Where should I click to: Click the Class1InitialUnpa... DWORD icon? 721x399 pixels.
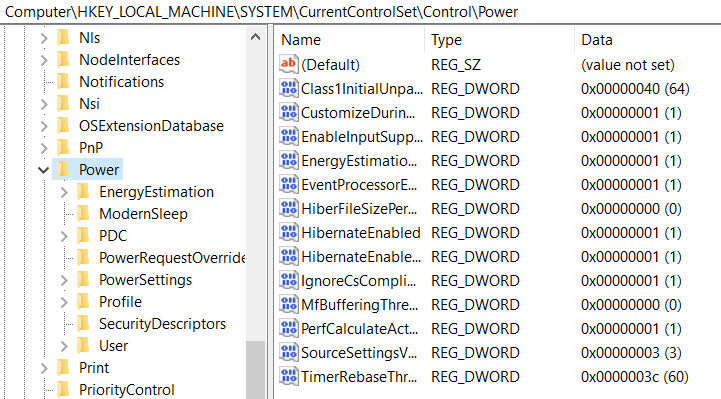tap(289, 88)
